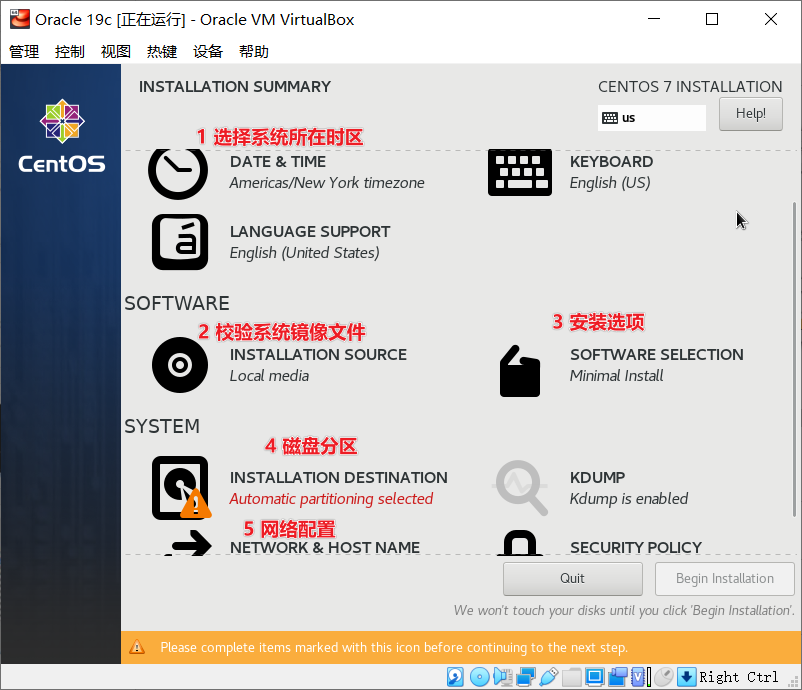Open the 设备 menu
The width and height of the screenshot is (802, 690).
coord(208,51)
